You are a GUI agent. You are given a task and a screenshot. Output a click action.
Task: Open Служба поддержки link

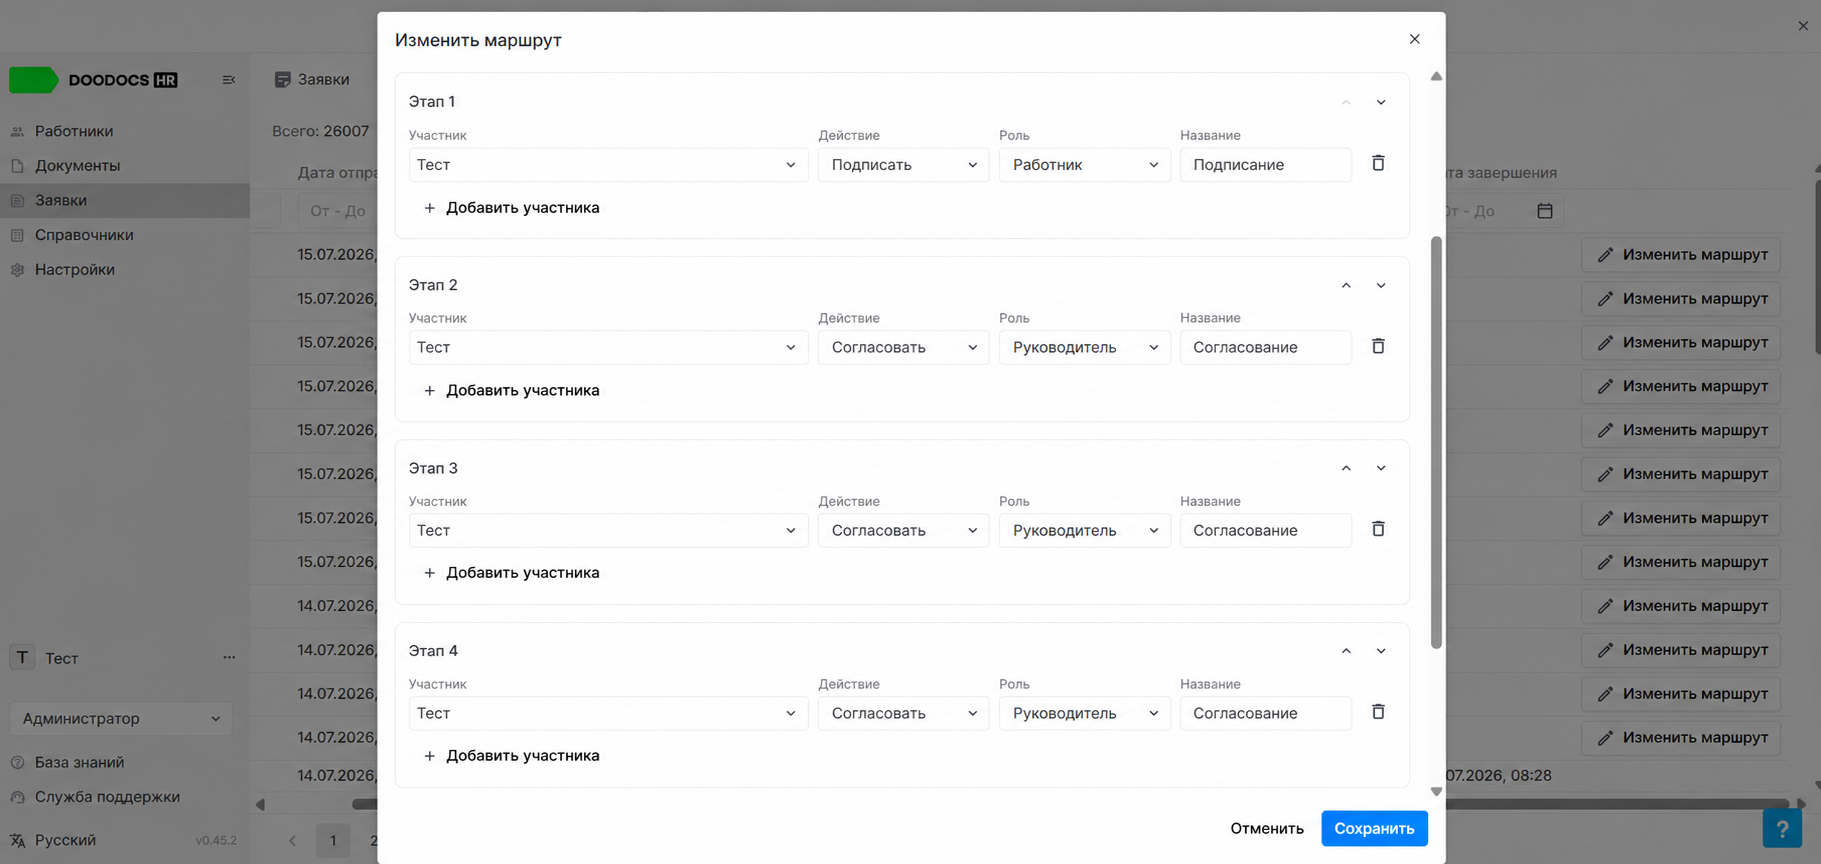point(95,797)
